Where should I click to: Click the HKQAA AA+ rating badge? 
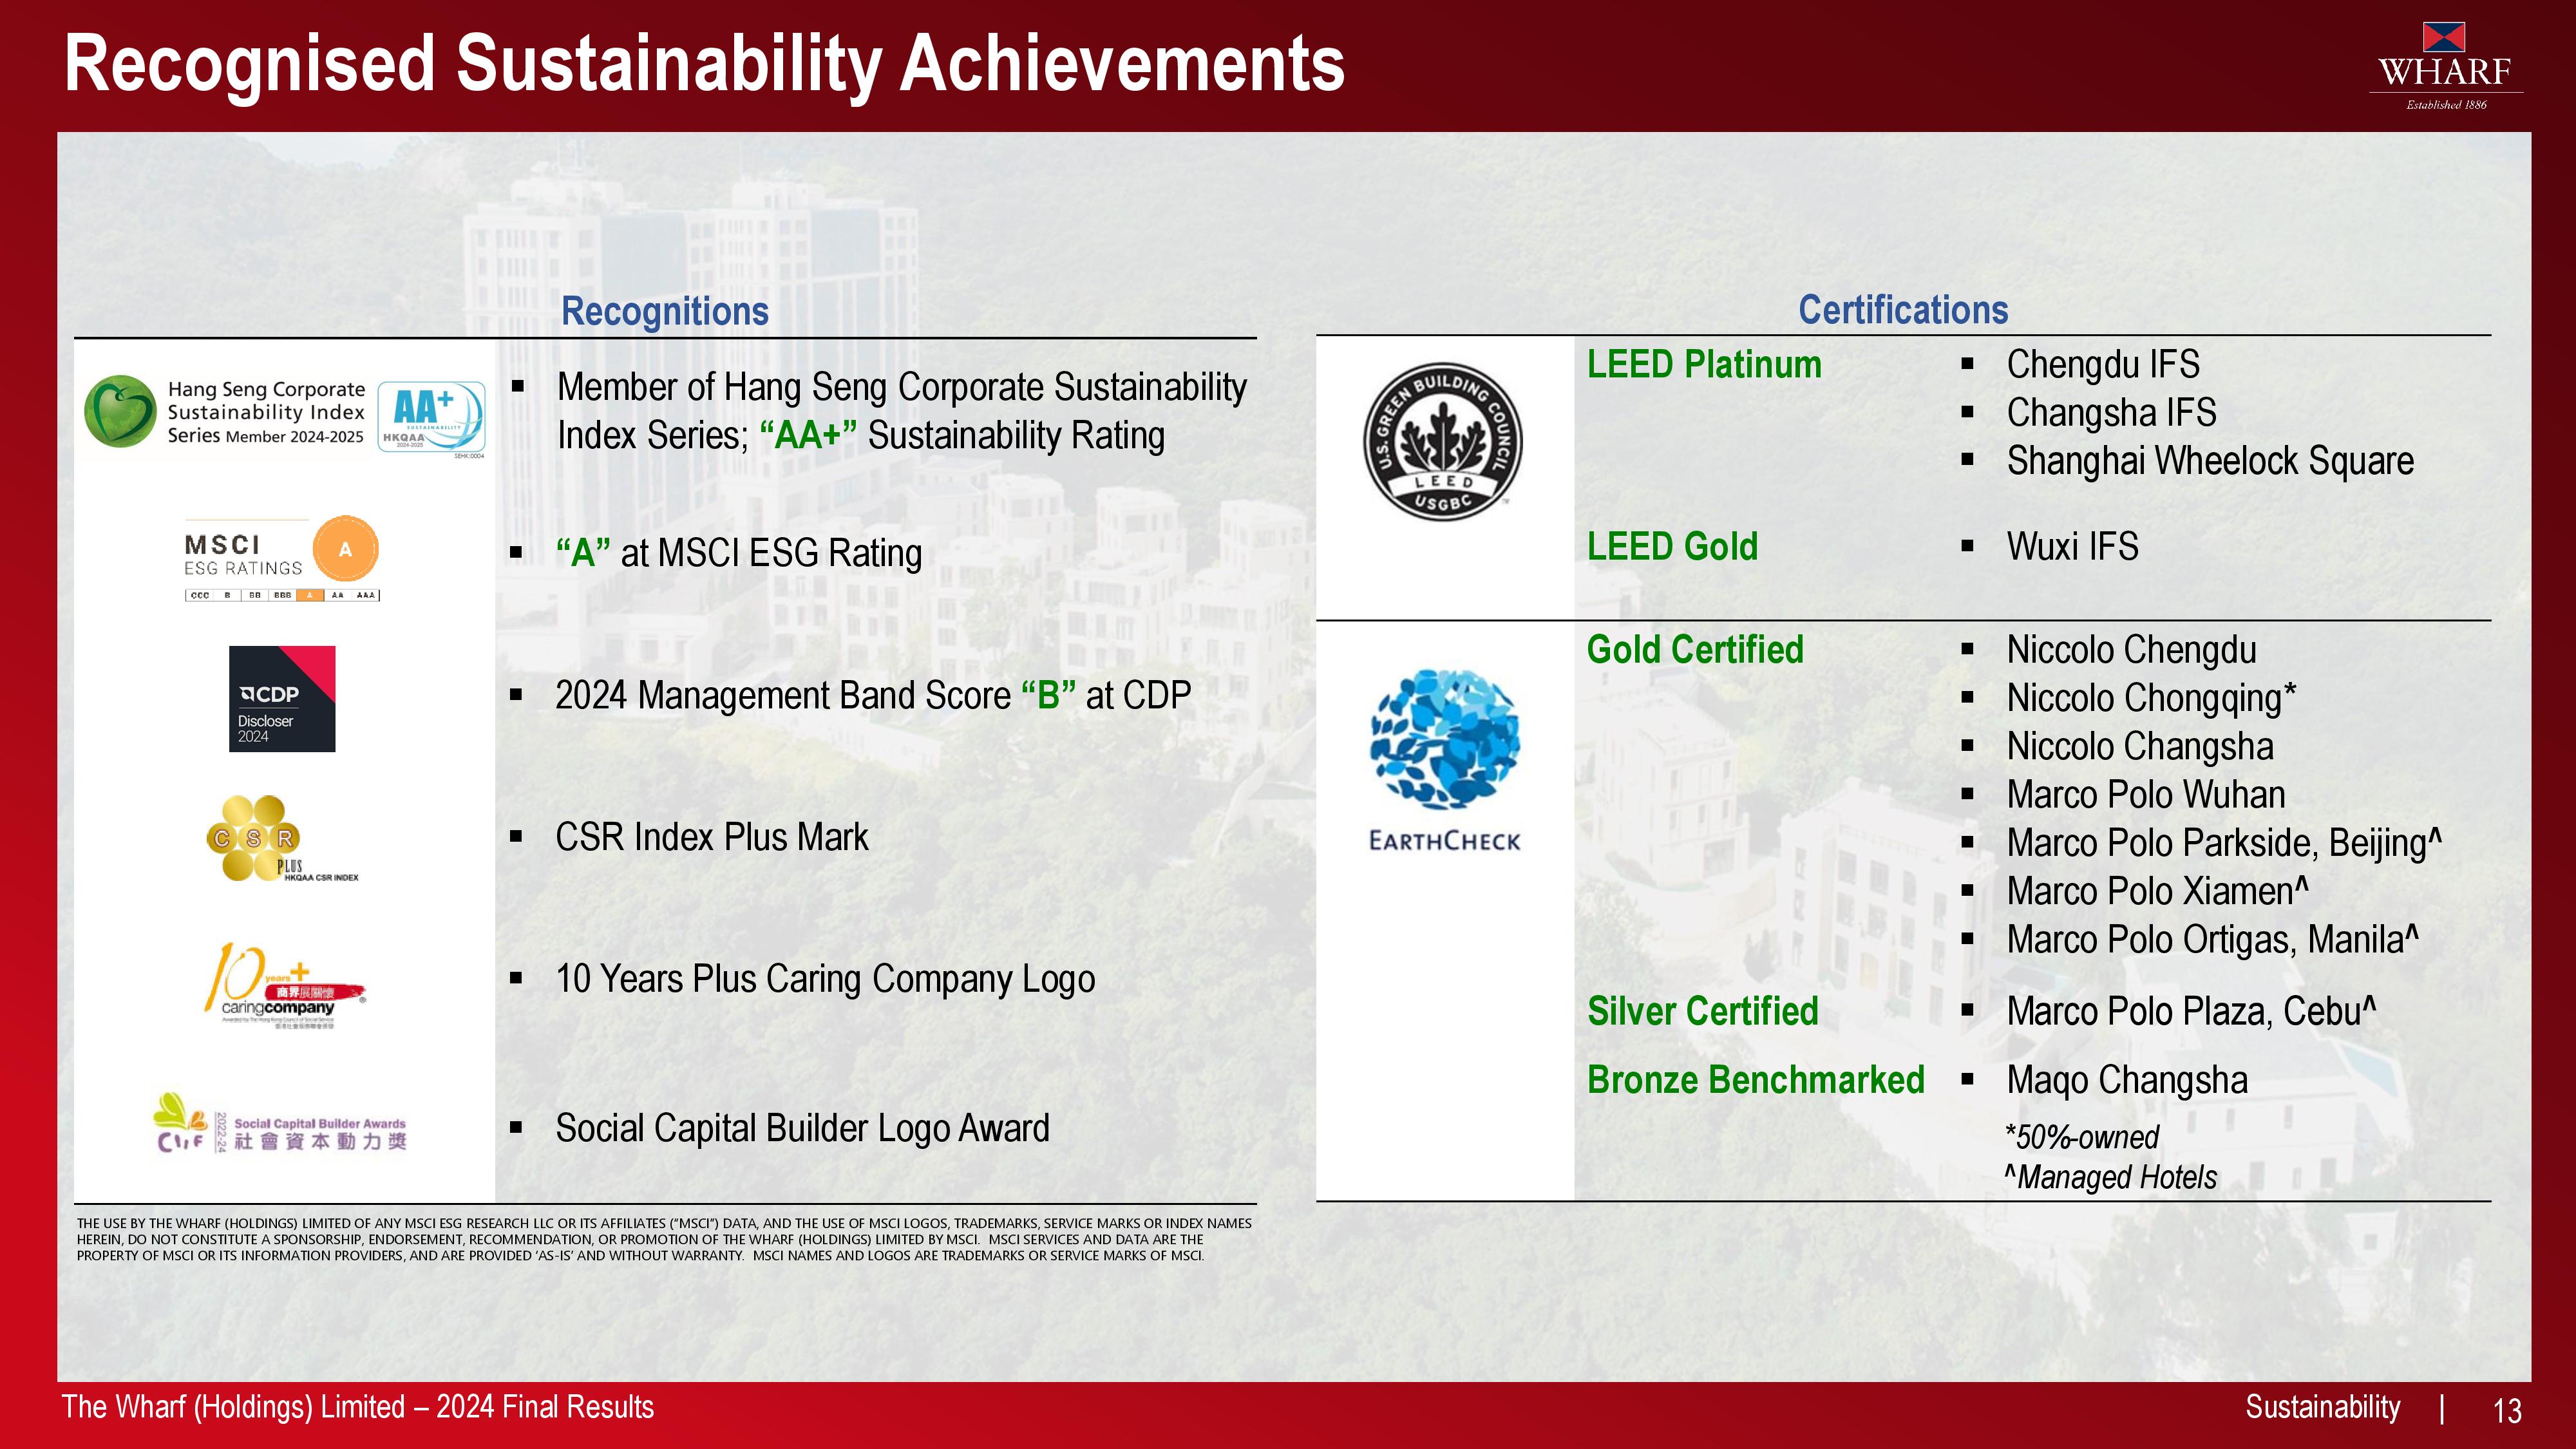431,418
